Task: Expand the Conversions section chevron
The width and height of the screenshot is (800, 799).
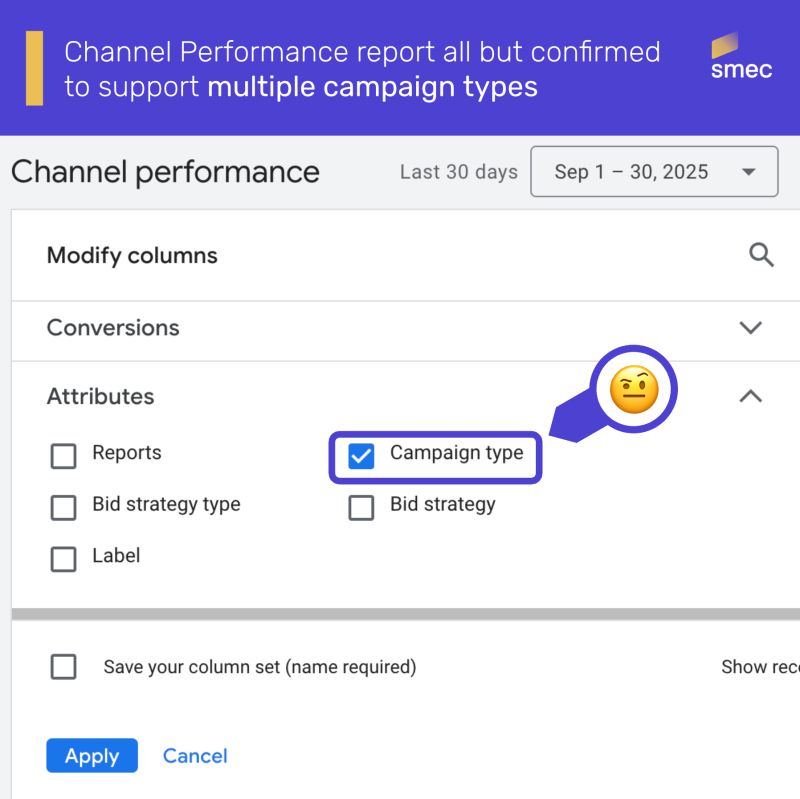Action: click(750, 328)
